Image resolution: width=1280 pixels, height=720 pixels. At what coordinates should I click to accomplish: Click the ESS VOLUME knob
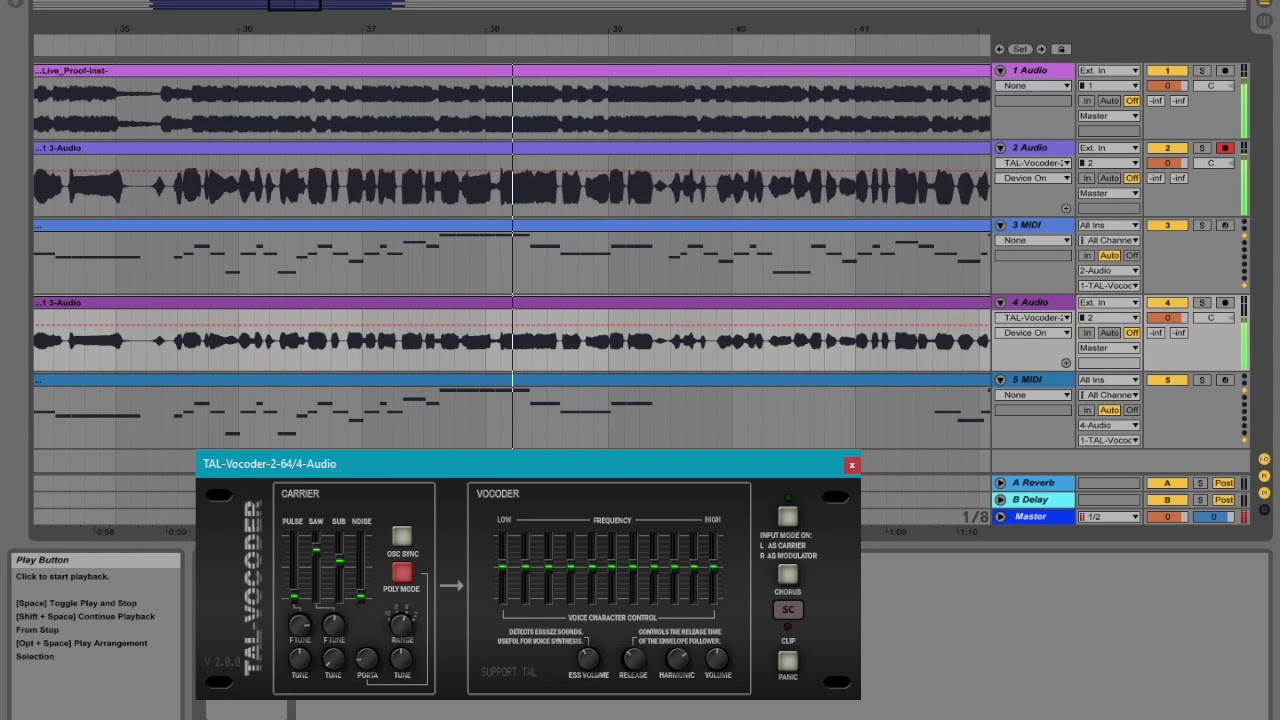588,658
